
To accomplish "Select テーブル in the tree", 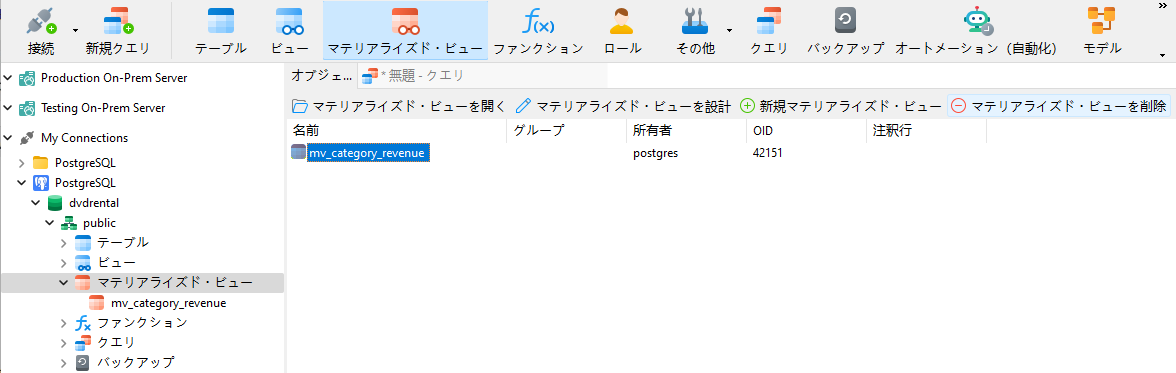I will tap(122, 242).
